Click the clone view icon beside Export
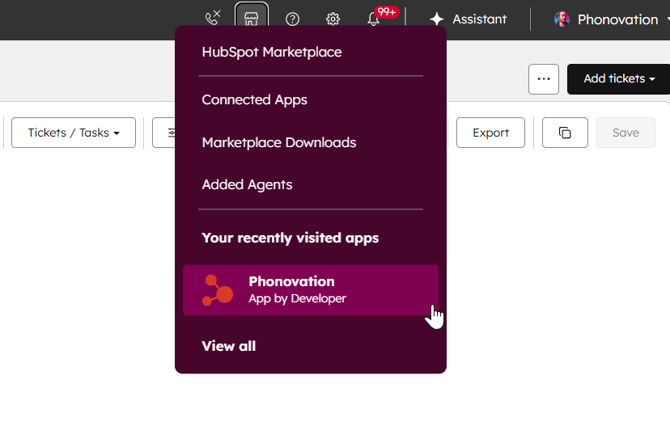670x426 pixels. click(565, 133)
